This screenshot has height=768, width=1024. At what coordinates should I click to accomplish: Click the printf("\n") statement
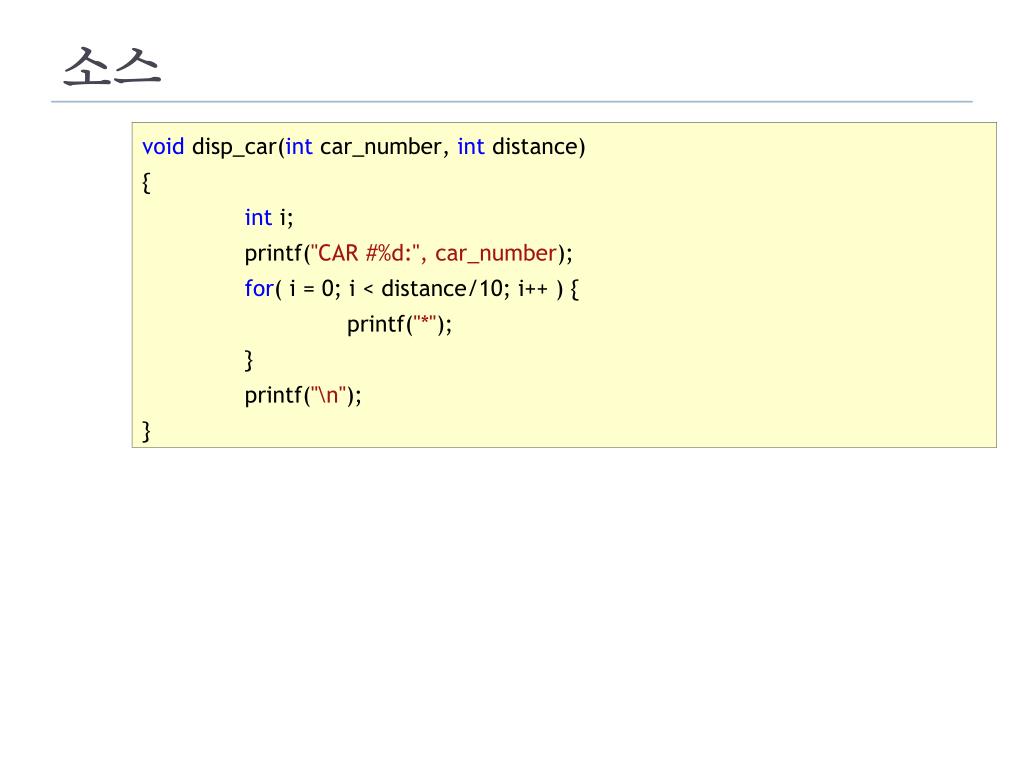(303, 396)
